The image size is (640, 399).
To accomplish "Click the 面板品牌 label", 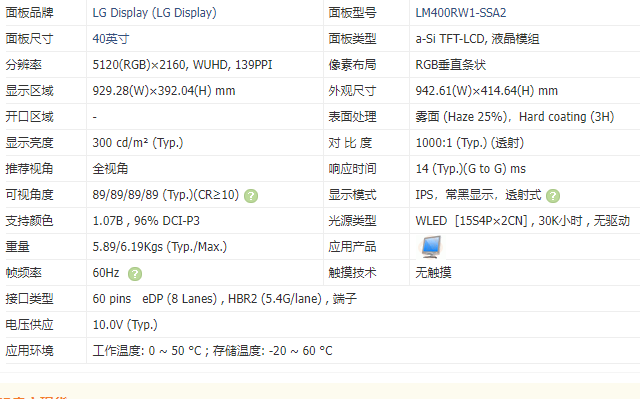I will 29,13.
